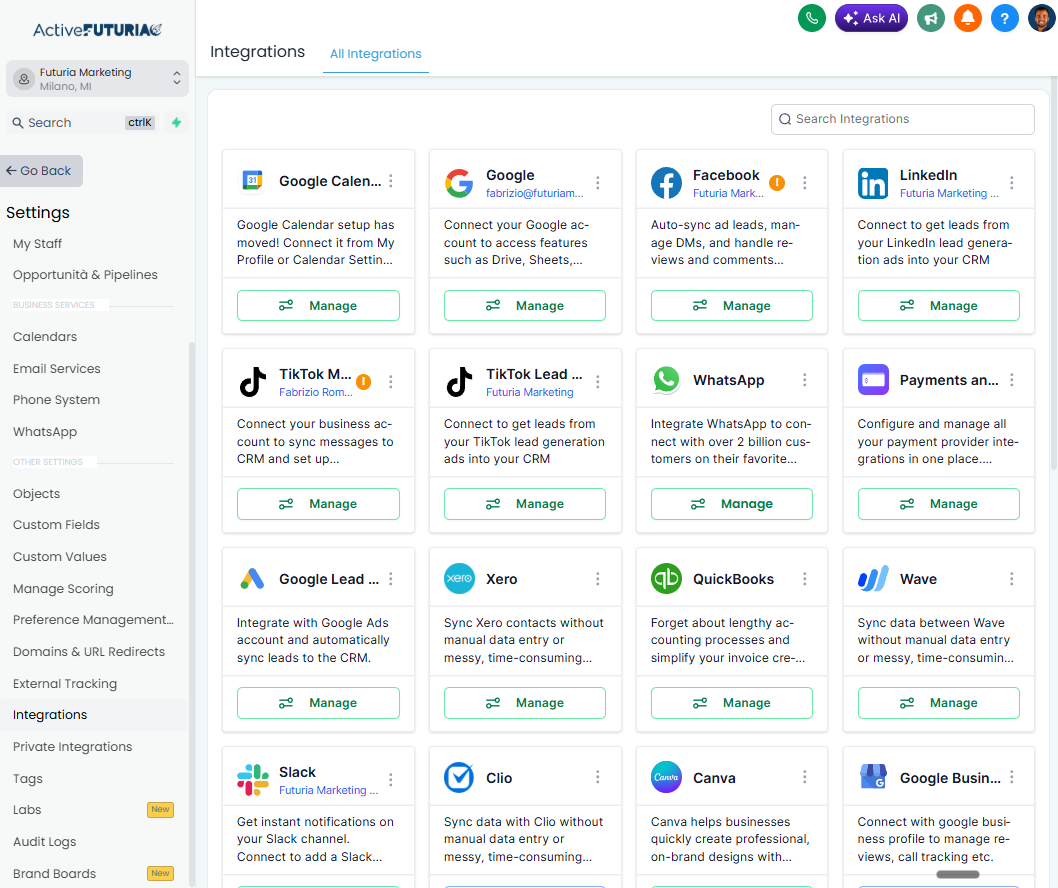Click the TikTok Messaging warning icon
The height and width of the screenshot is (888, 1058).
point(364,382)
